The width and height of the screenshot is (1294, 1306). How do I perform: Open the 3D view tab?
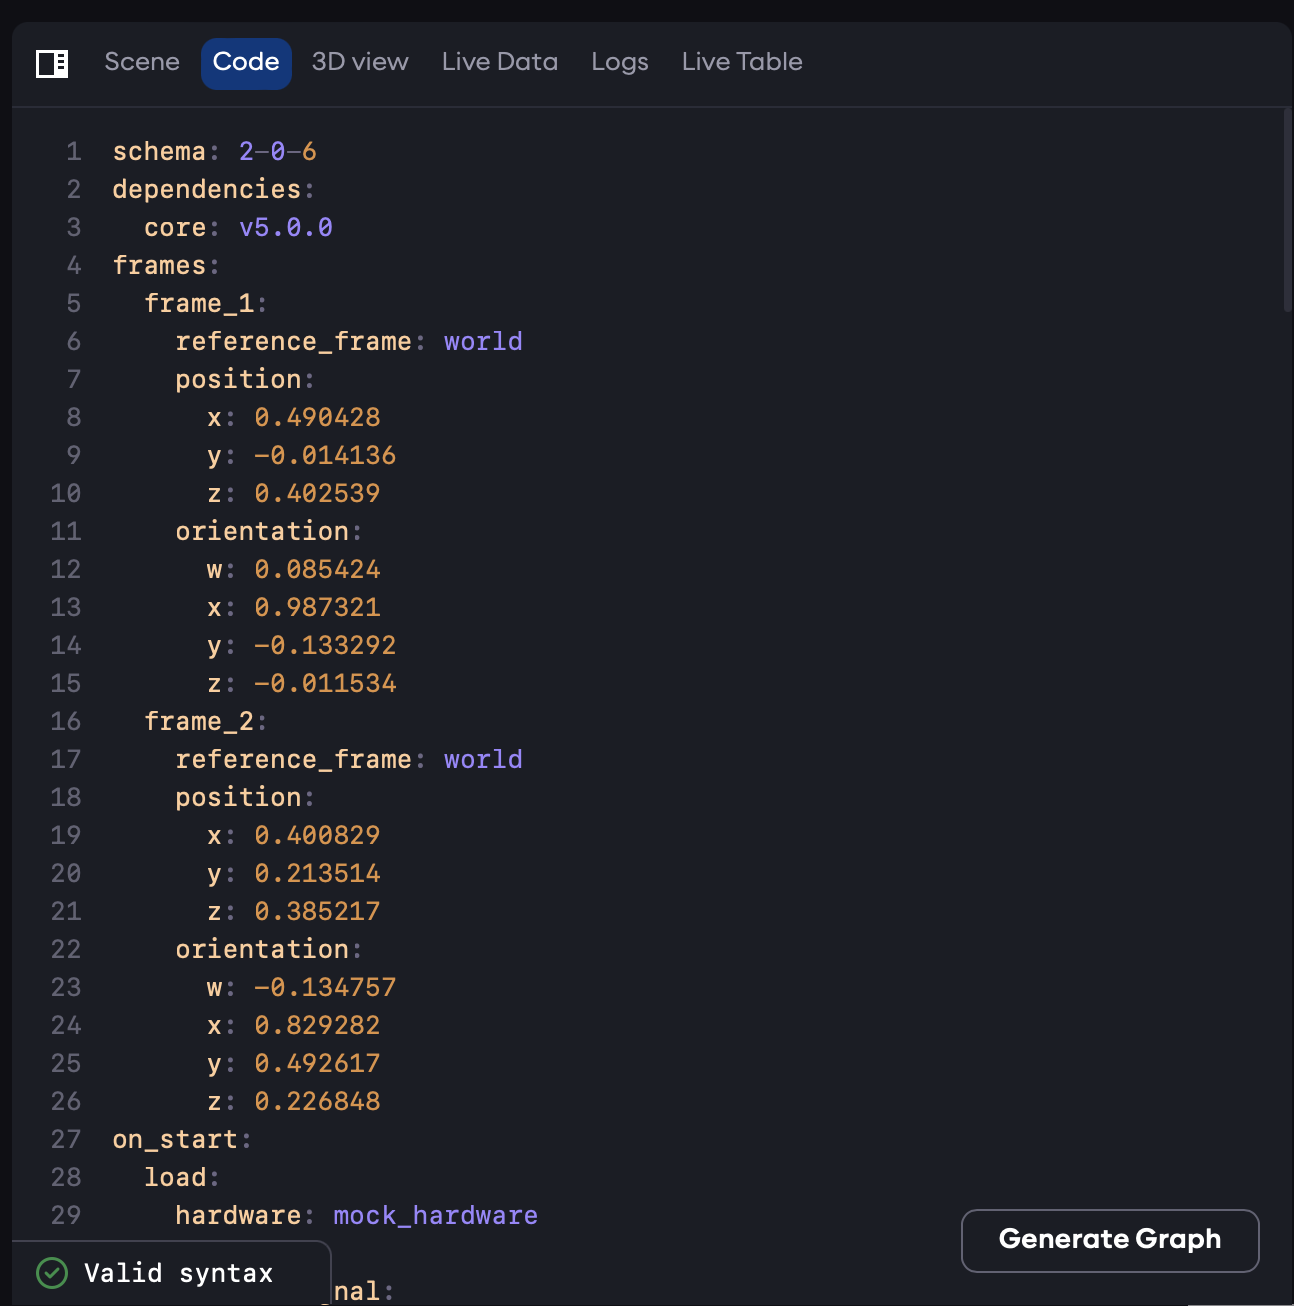359,62
